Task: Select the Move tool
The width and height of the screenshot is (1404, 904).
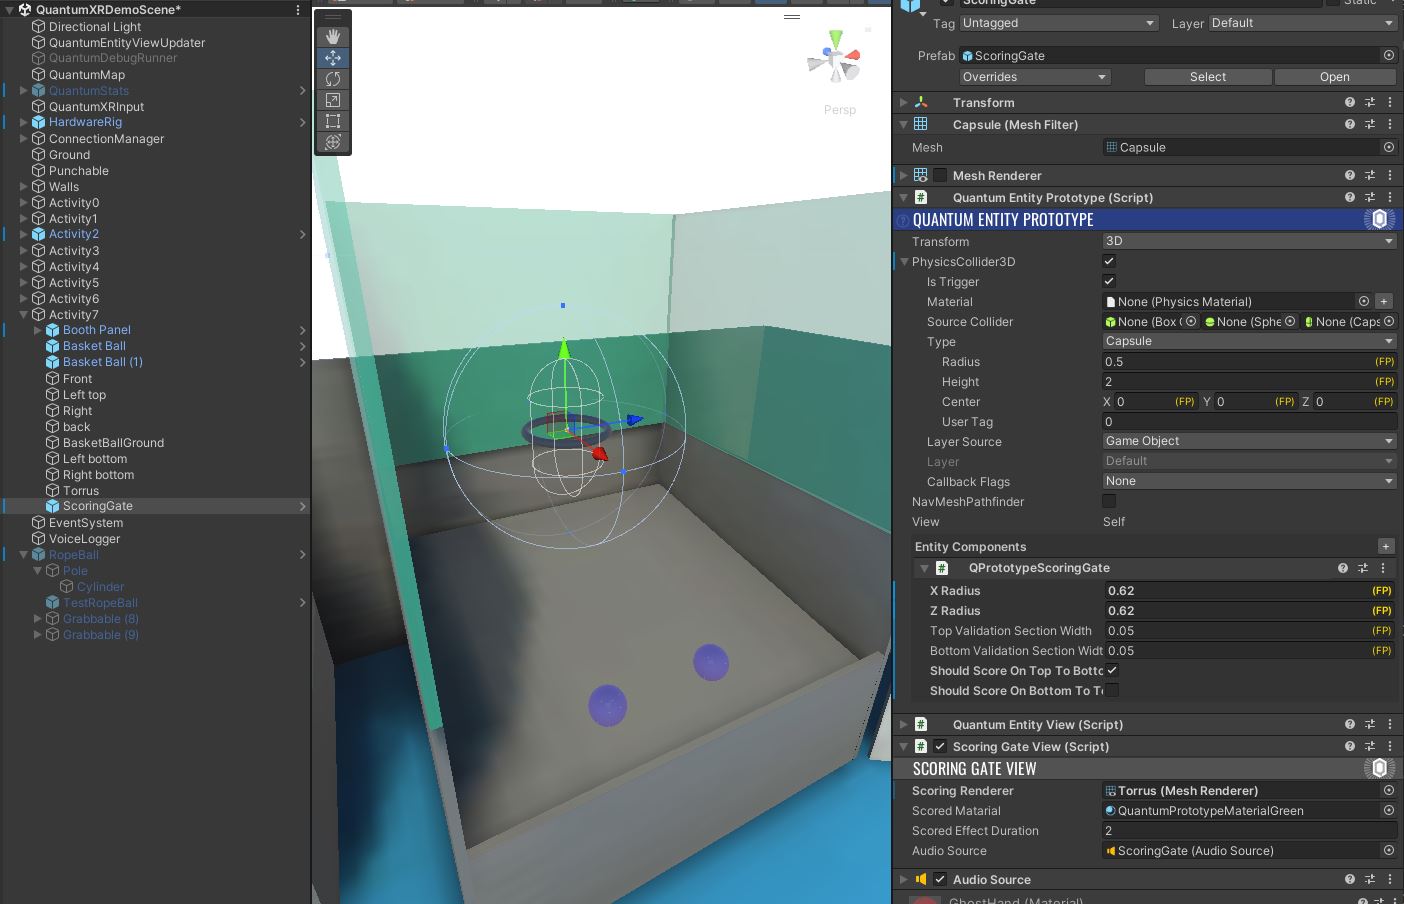Action: [333, 58]
